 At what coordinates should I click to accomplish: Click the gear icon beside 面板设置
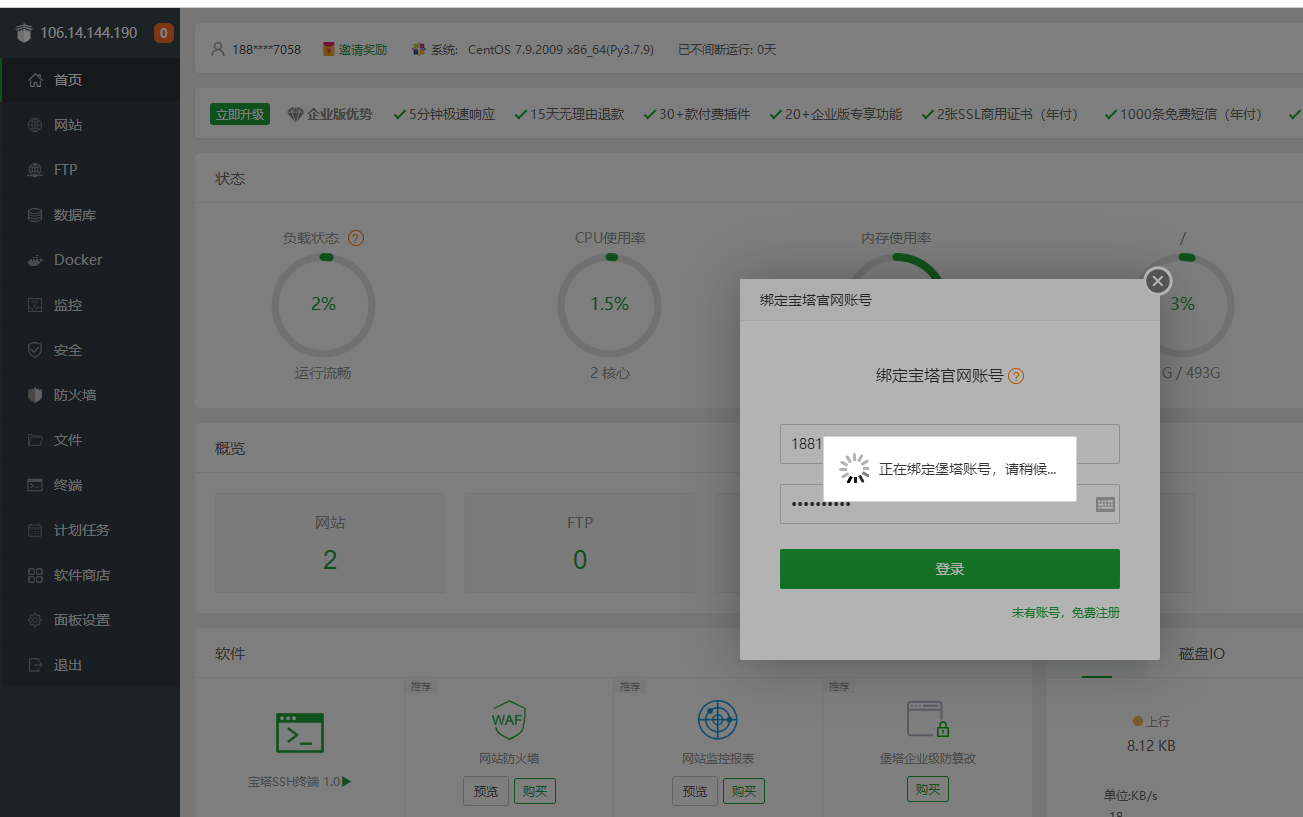click(x=35, y=620)
